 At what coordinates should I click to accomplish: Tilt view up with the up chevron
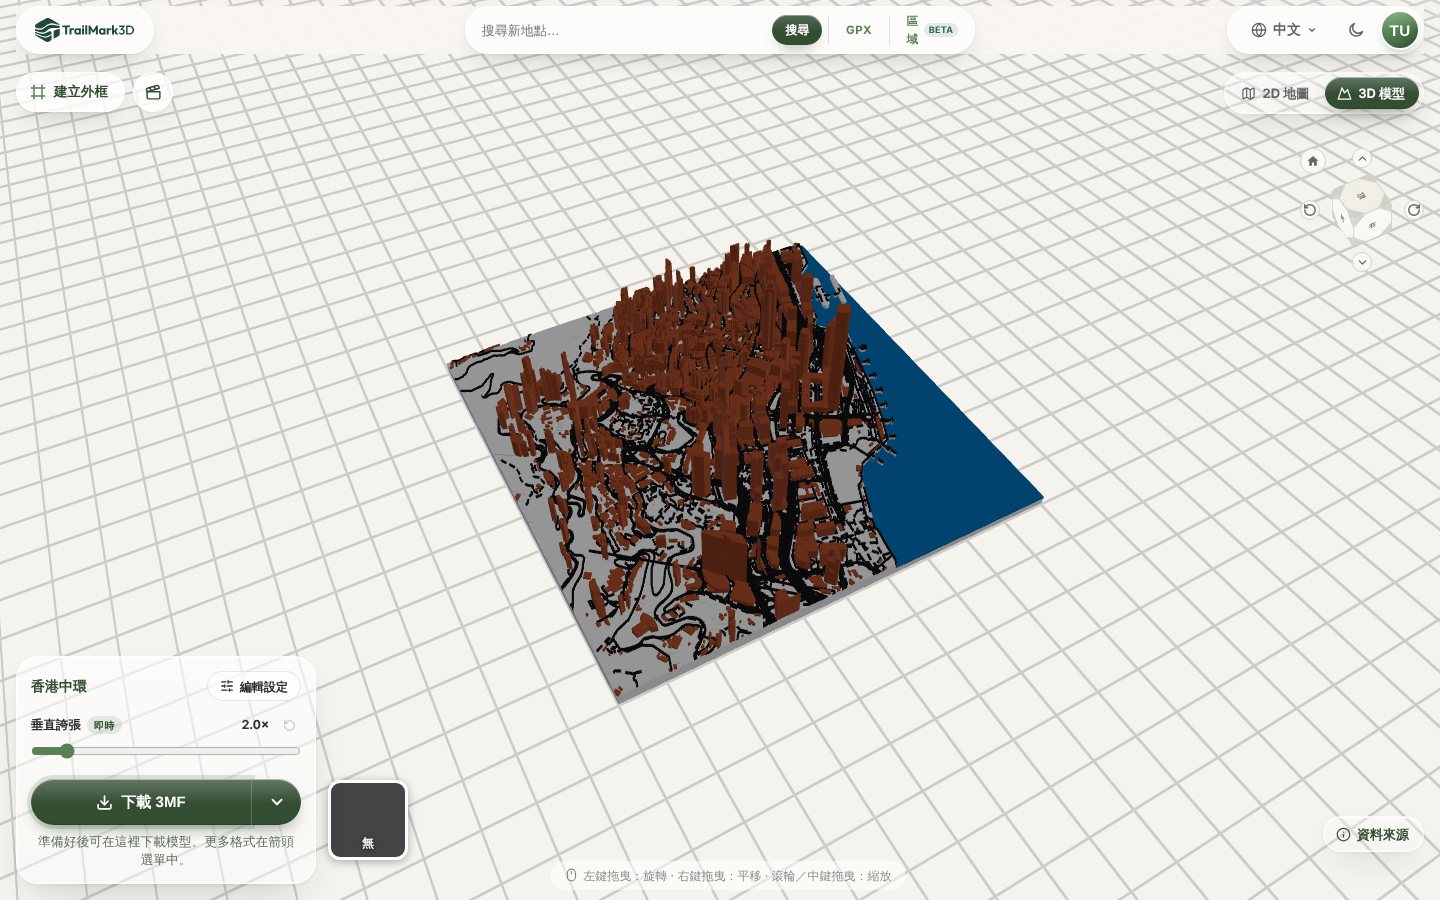tap(1362, 158)
